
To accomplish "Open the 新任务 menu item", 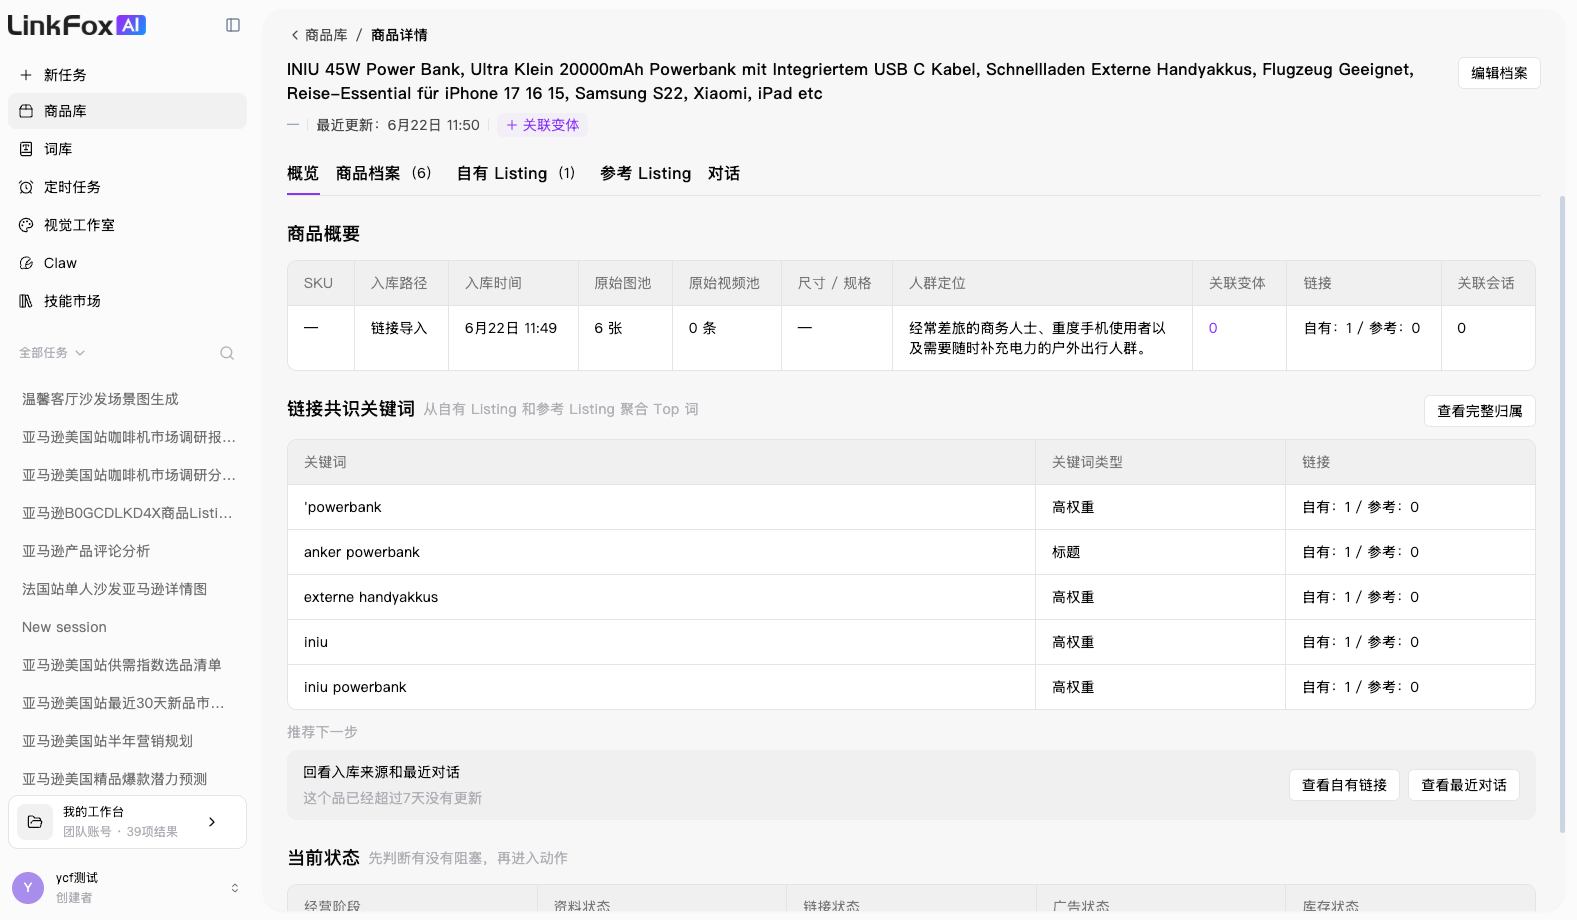I will [127, 75].
